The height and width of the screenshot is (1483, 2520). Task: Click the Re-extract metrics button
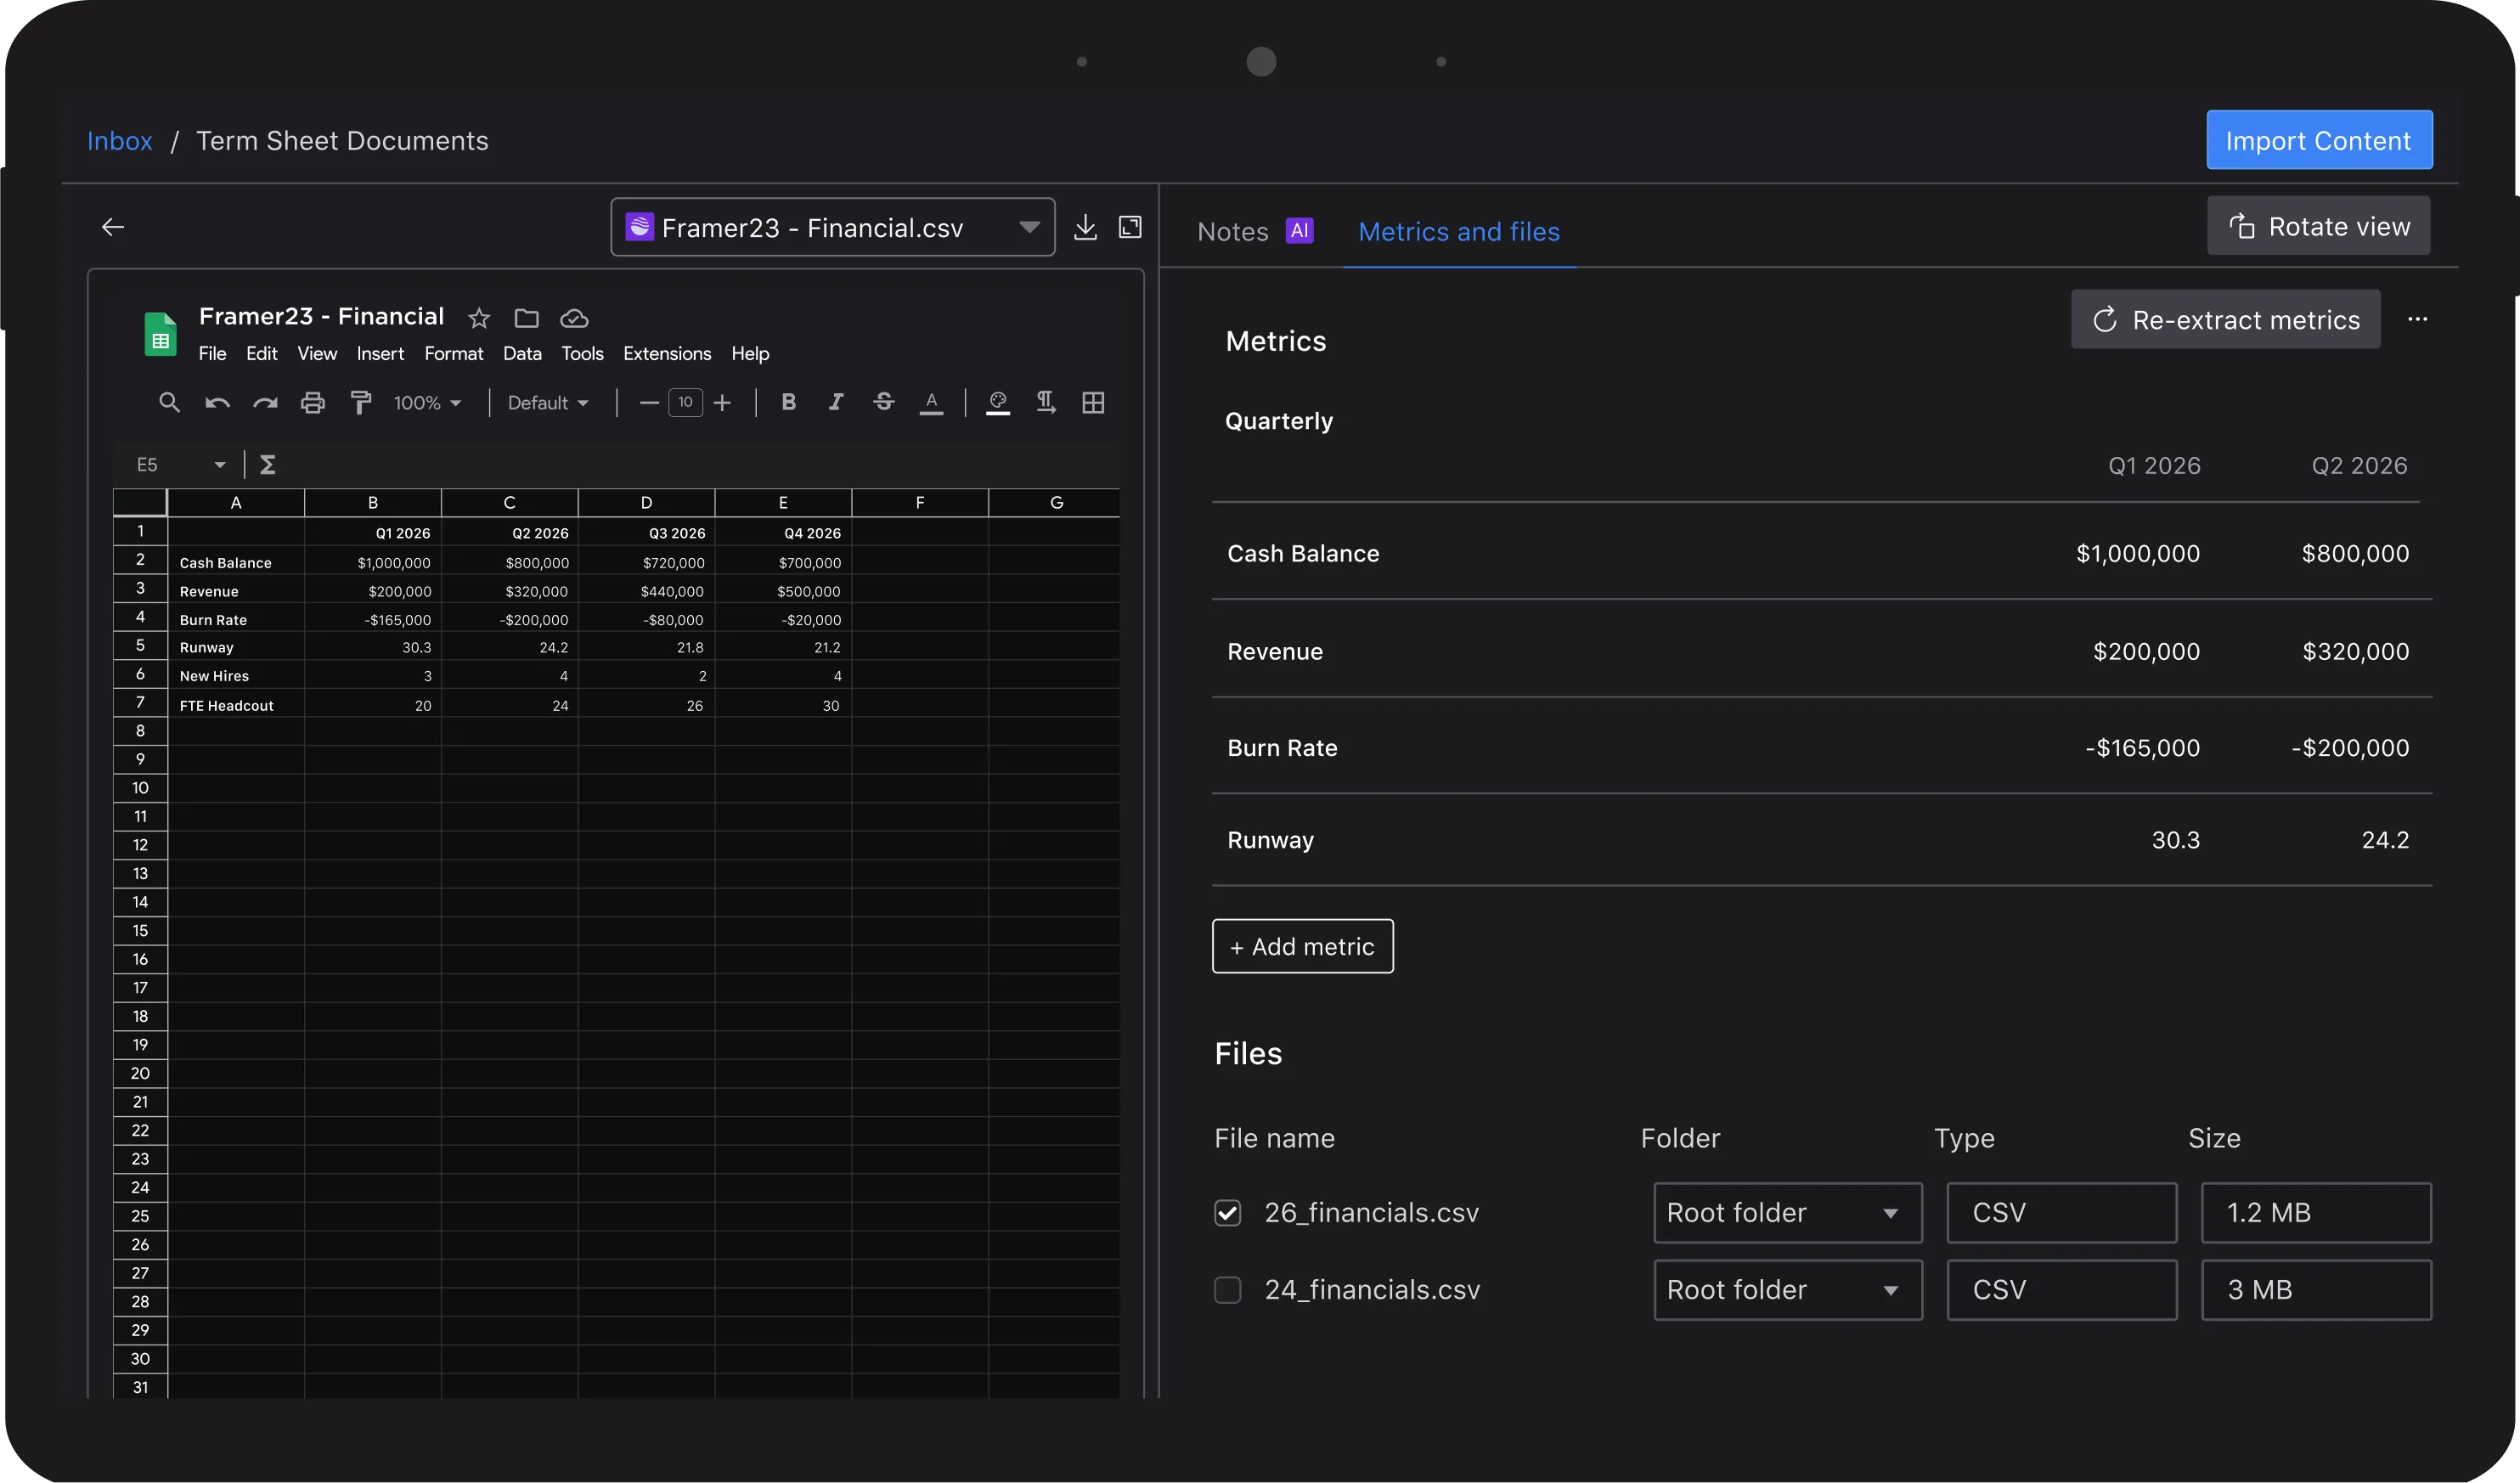coord(2225,320)
